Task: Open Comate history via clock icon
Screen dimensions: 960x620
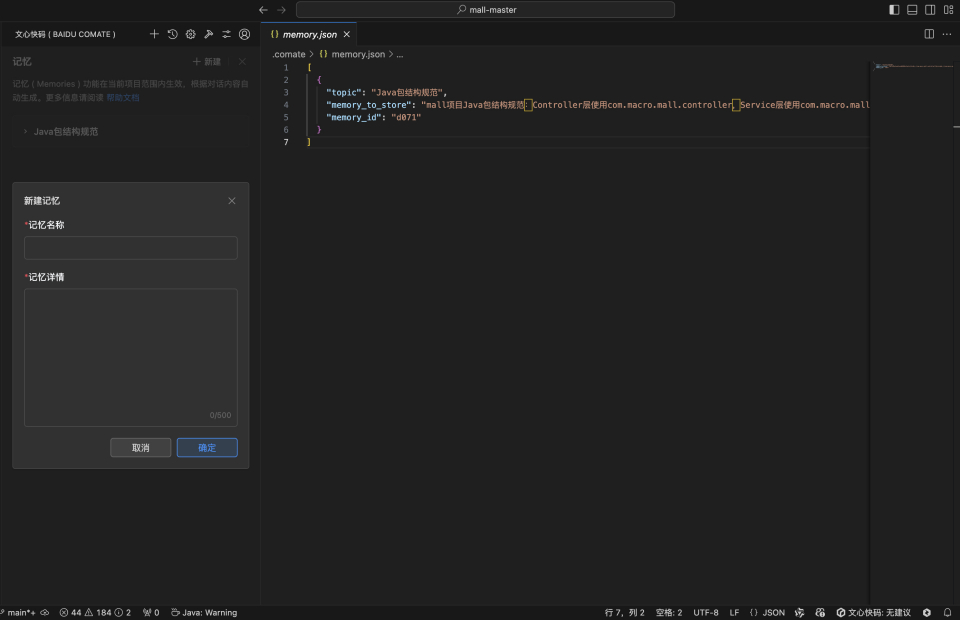Action: point(172,34)
